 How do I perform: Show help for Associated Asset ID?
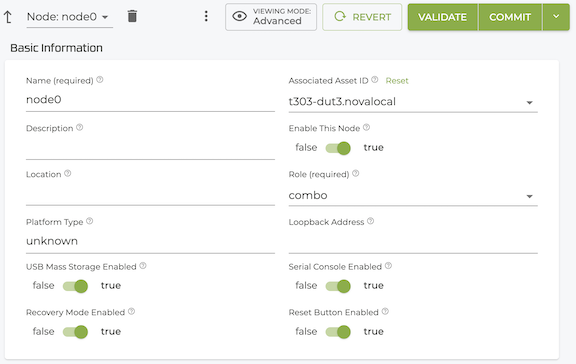(375, 80)
